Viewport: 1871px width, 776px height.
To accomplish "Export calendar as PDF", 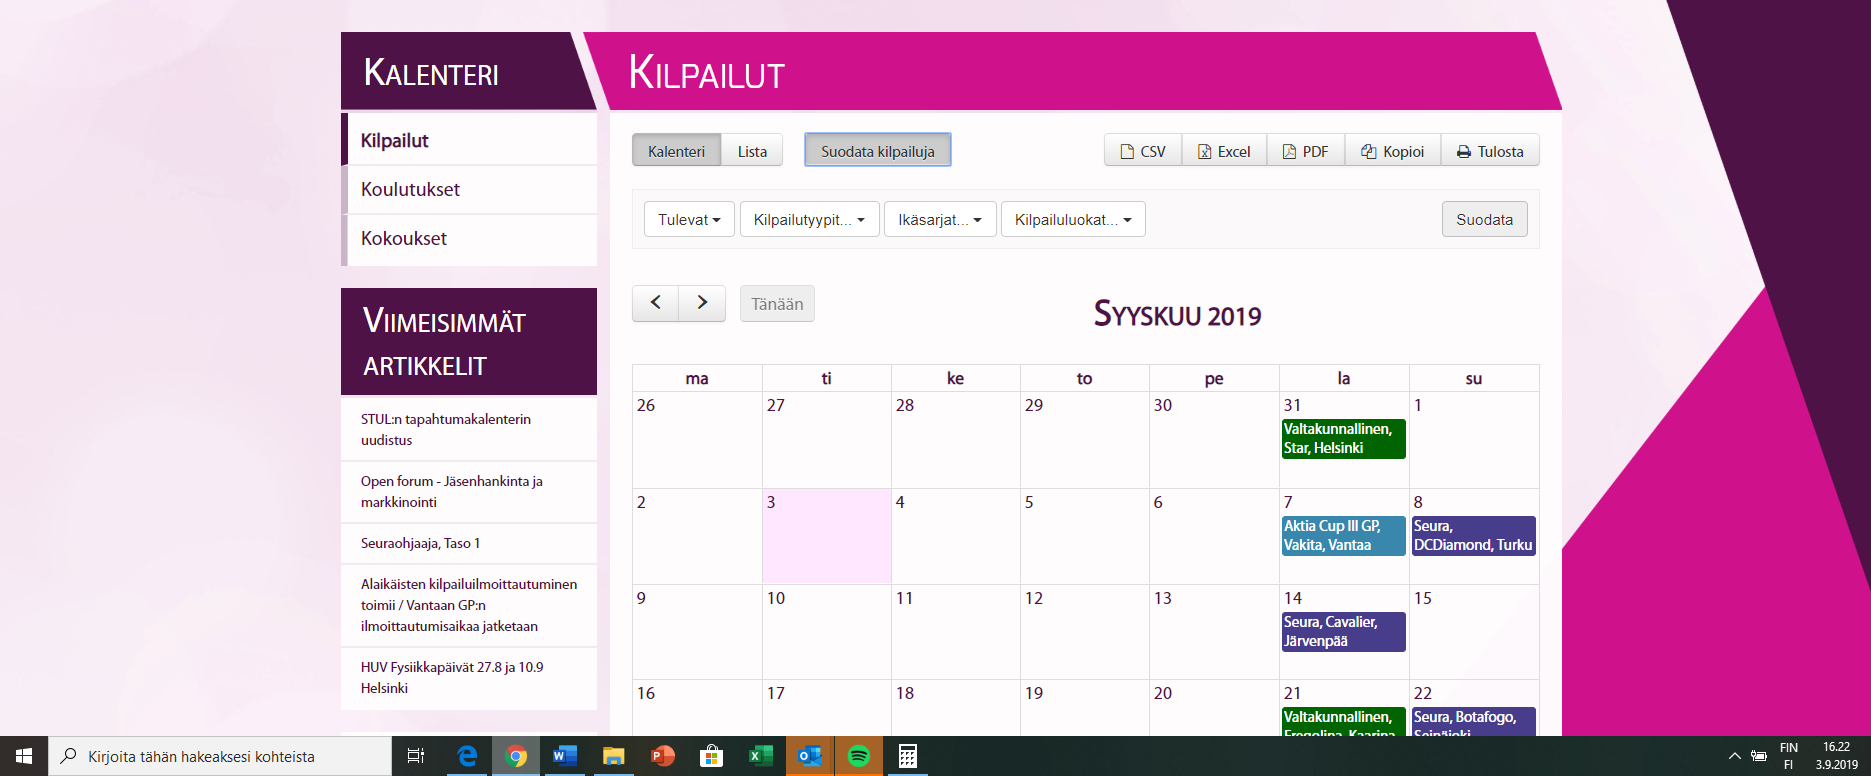I will coord(1305,151).
